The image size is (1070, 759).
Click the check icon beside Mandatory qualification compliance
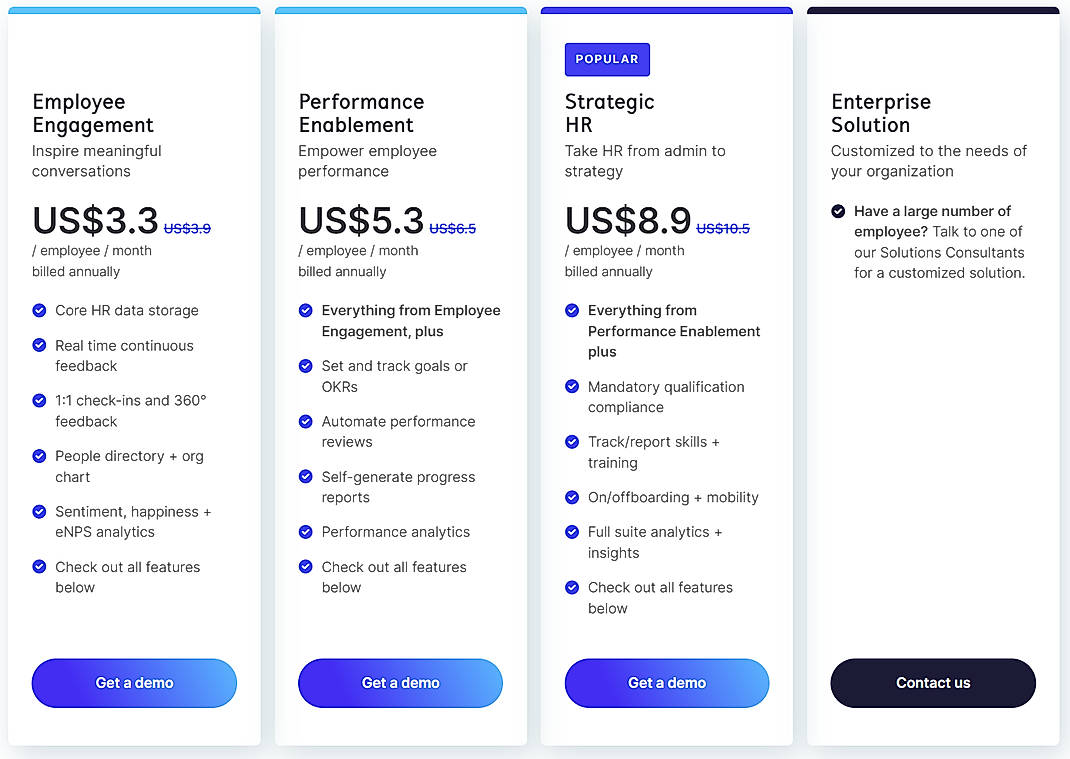[571, 387]
